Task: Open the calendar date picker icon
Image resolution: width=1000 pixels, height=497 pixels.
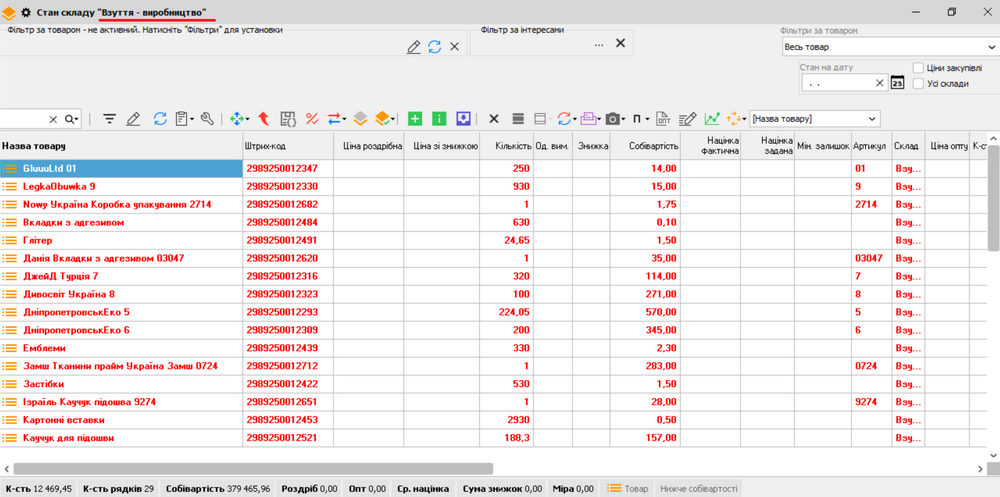Action: click(897, 83)
